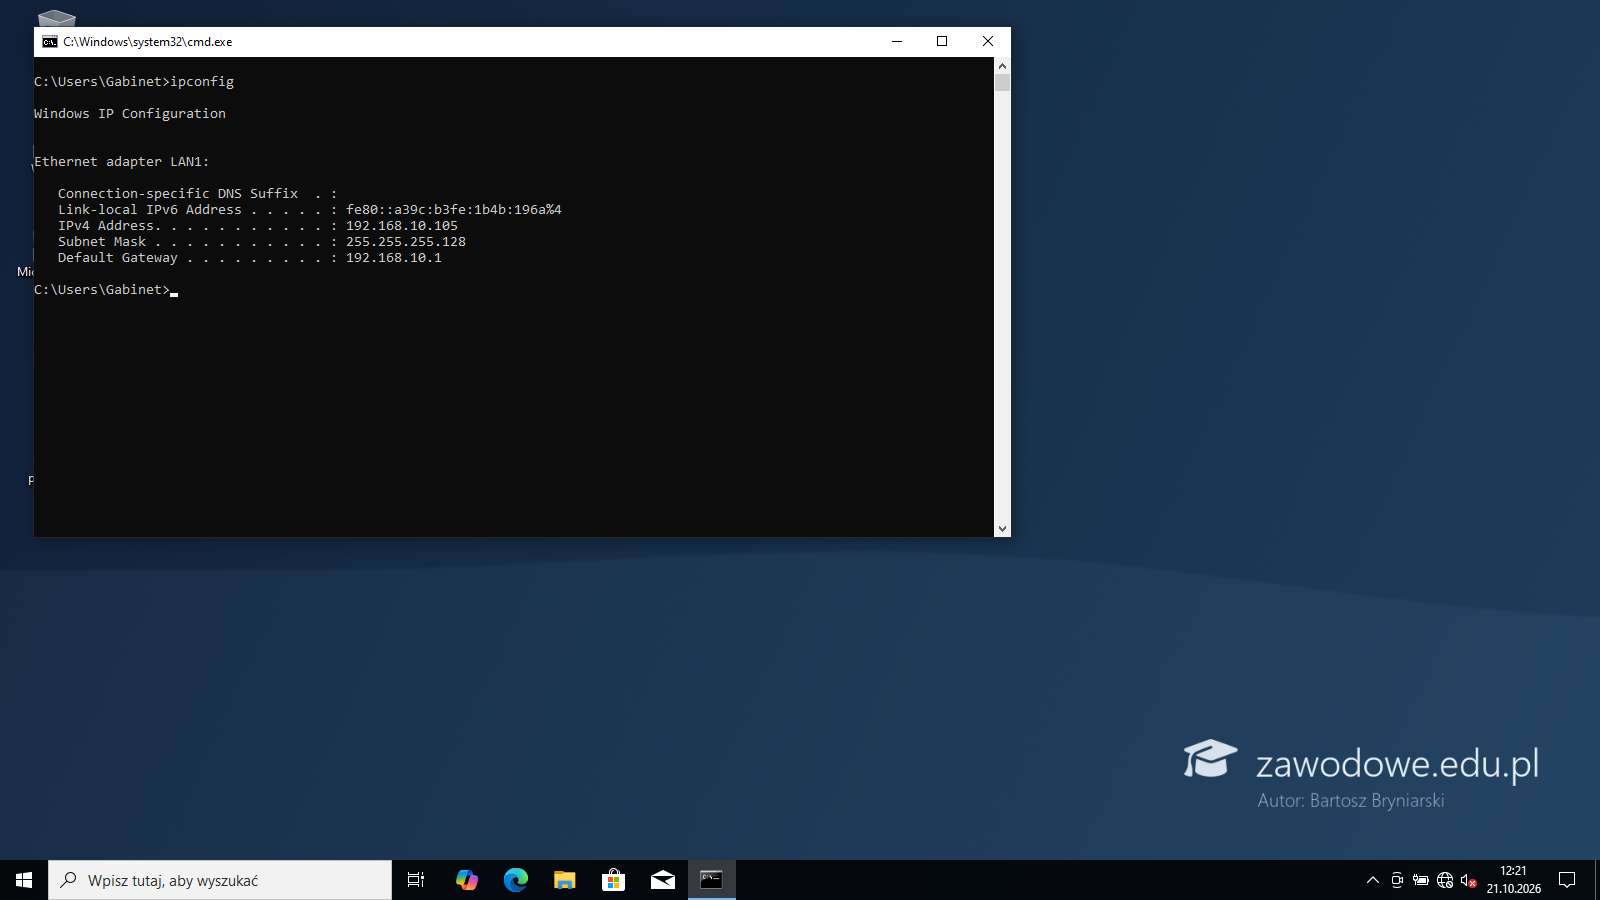The width and height of the screenshot is (1600, 900).
Task: Open the Mail app
Action: [662, 880]
